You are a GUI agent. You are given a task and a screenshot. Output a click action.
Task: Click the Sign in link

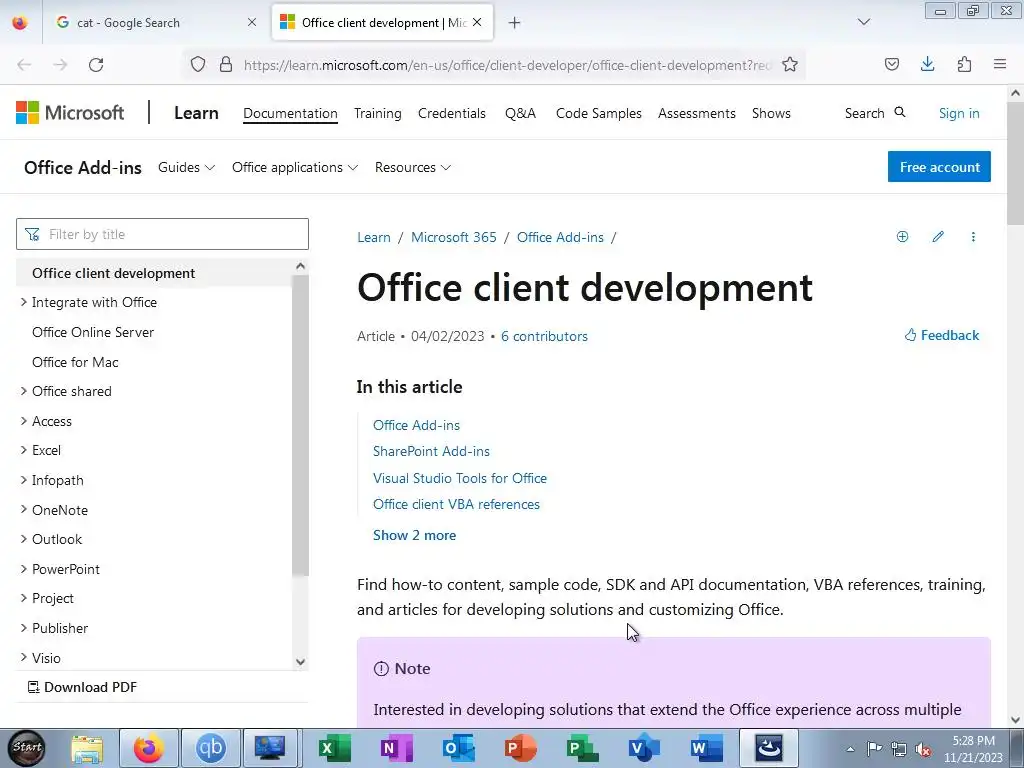[x=959, y=113]
